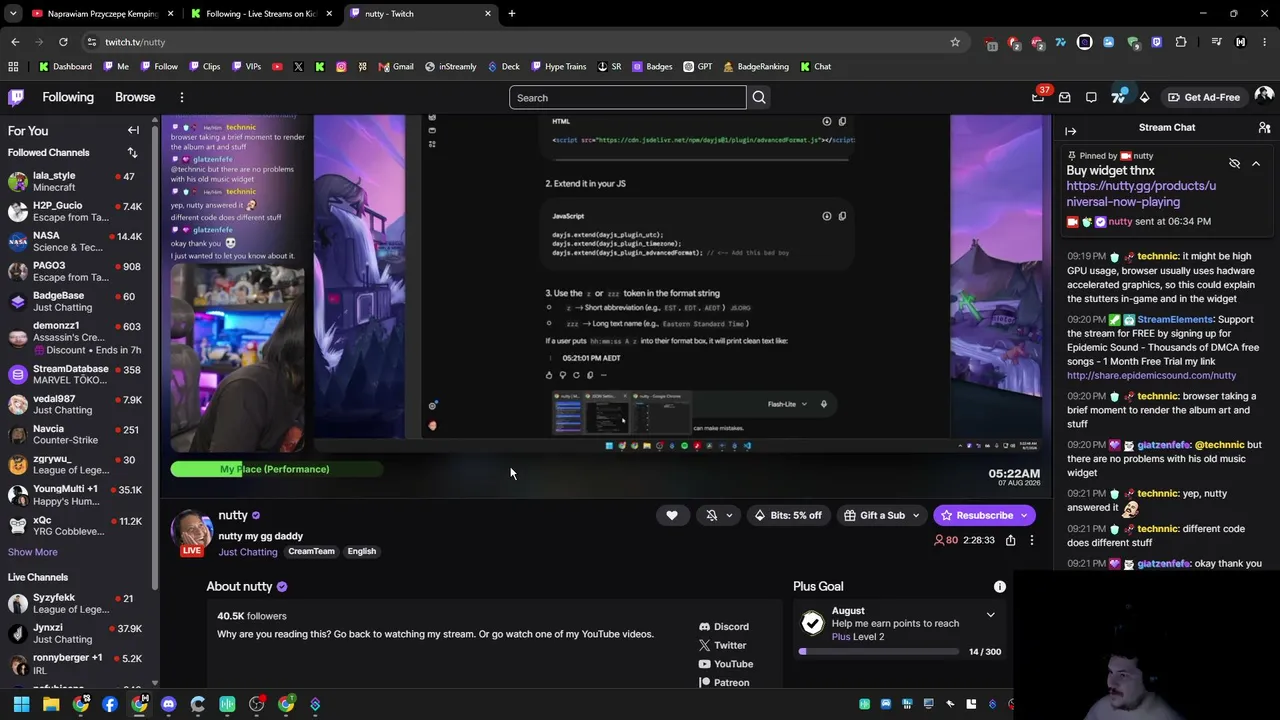Open the YouTube bookmark icon
Image resolution: width=1280 pixels, height=720 pixels.
(276, 67)
